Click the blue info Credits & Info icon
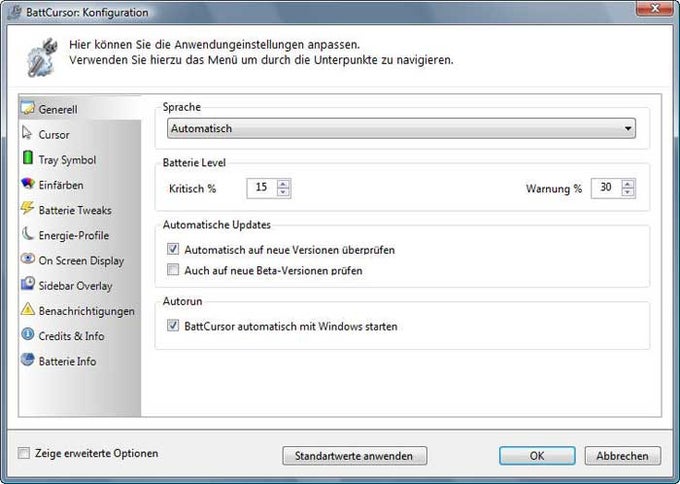This screenshot has width=680, height=484. click(x=27, y=334)
